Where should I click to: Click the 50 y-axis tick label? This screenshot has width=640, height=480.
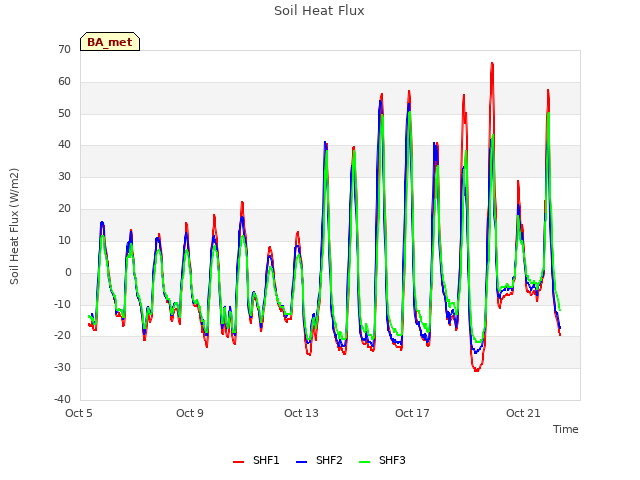click(x=64, y=113)
